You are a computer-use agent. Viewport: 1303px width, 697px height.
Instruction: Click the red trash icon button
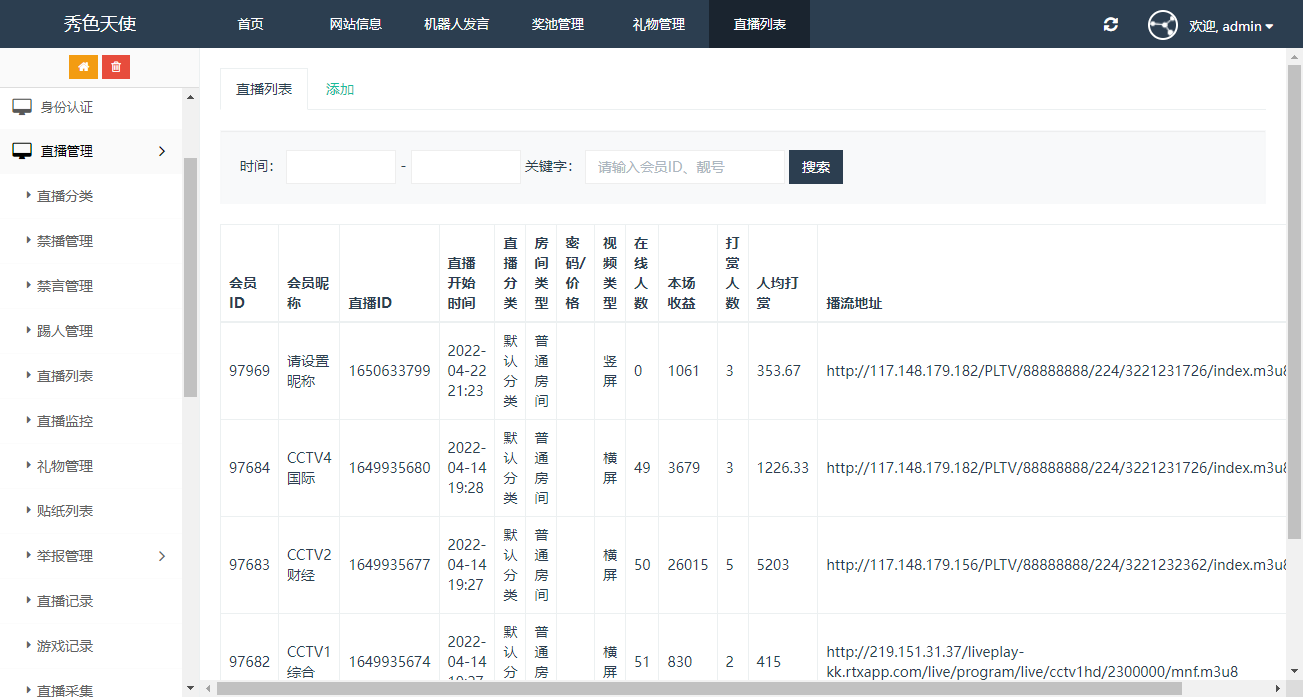(116, 67)
